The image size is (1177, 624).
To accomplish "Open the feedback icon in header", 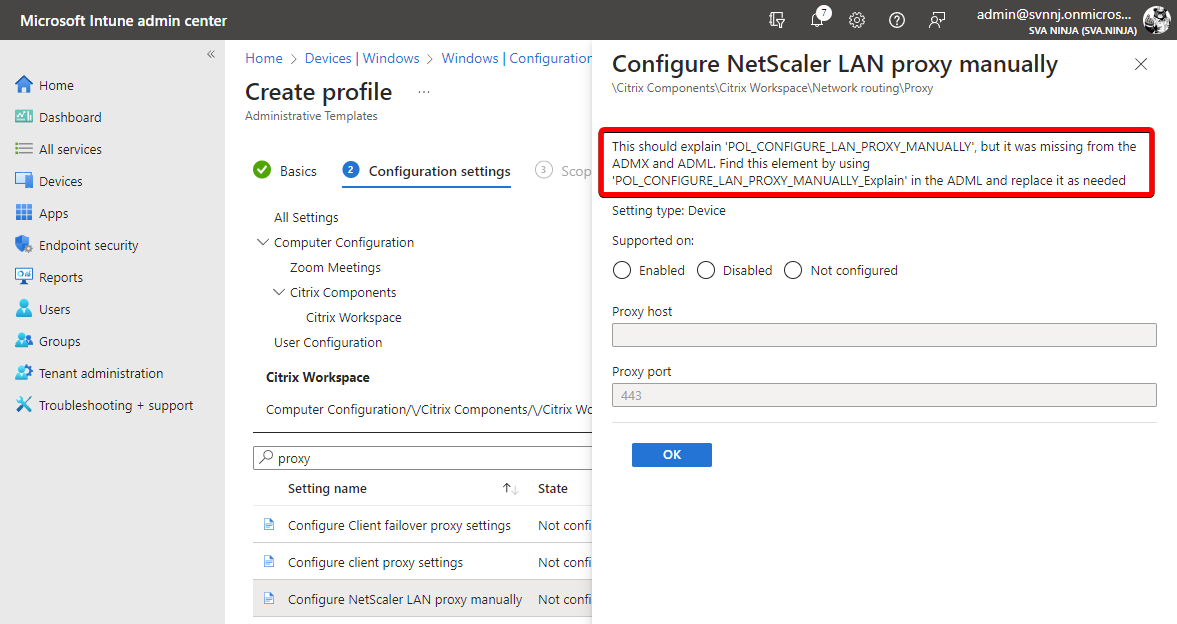I will pyautogui.click(x=937, y=20).
